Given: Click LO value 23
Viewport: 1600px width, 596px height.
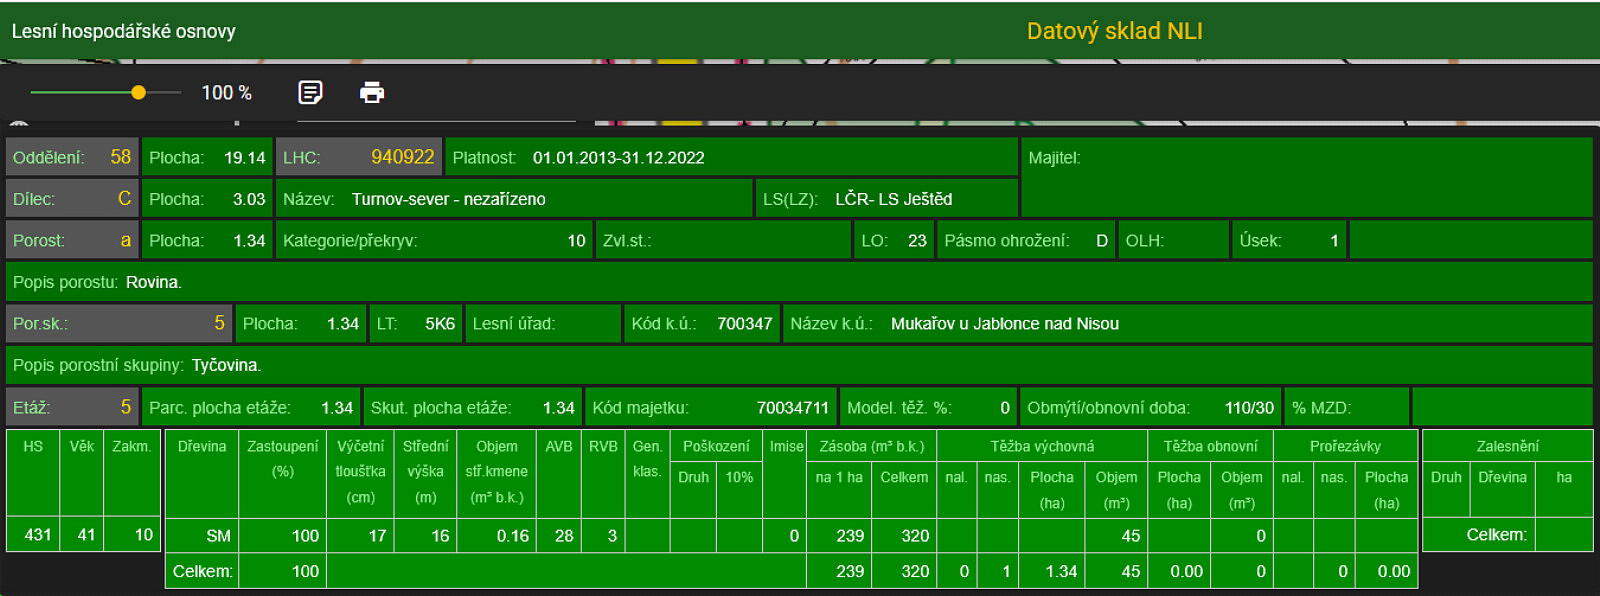Looking at the screenshot, I should pos(917,241).
